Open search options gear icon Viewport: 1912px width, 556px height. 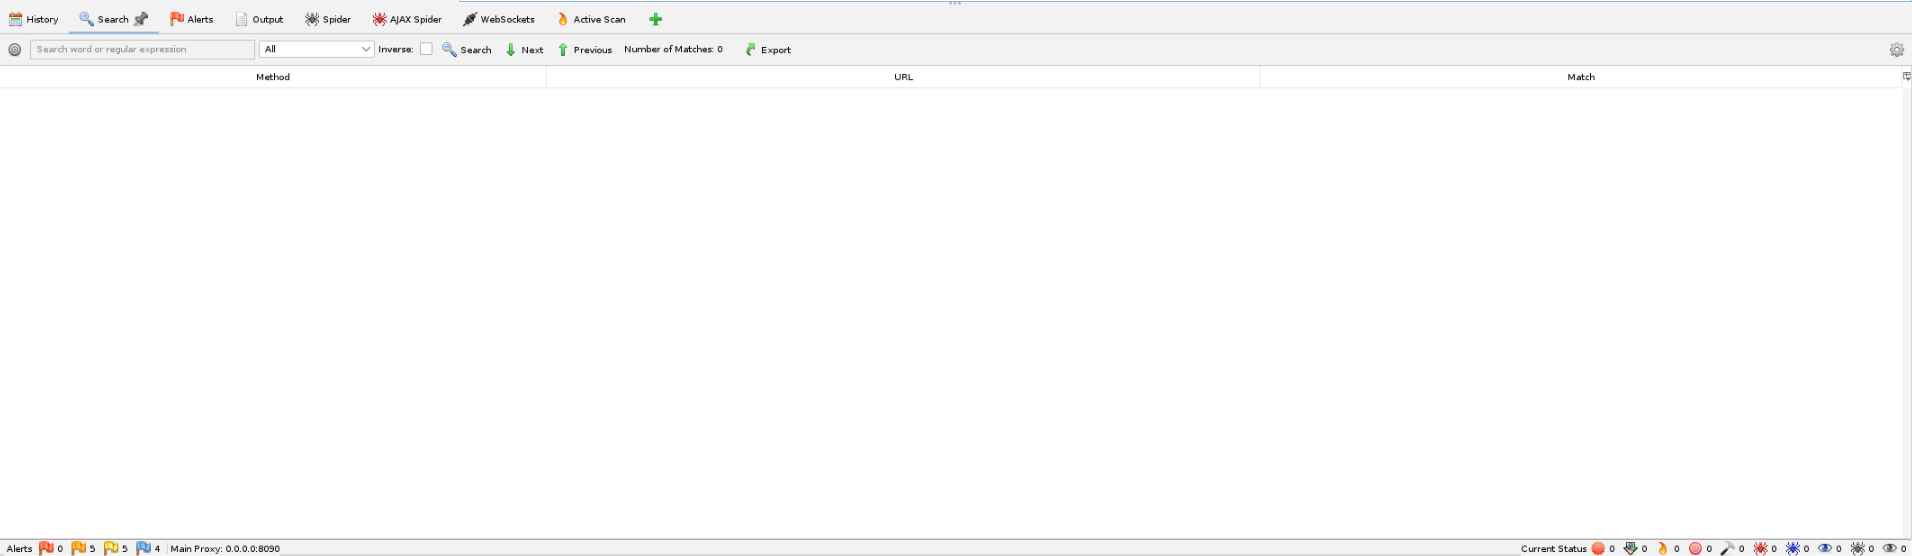coord(1896,49)
